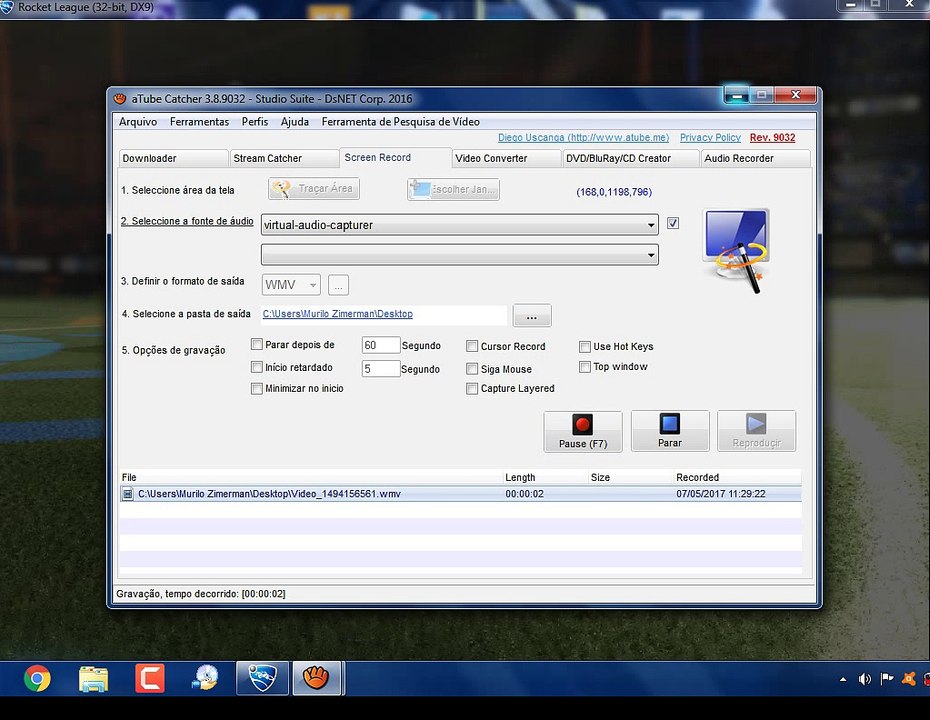Screen dimensions: 930x720
Task: Click aTube Catcher glove taskbar icon
Action: [x=317, y=678]
